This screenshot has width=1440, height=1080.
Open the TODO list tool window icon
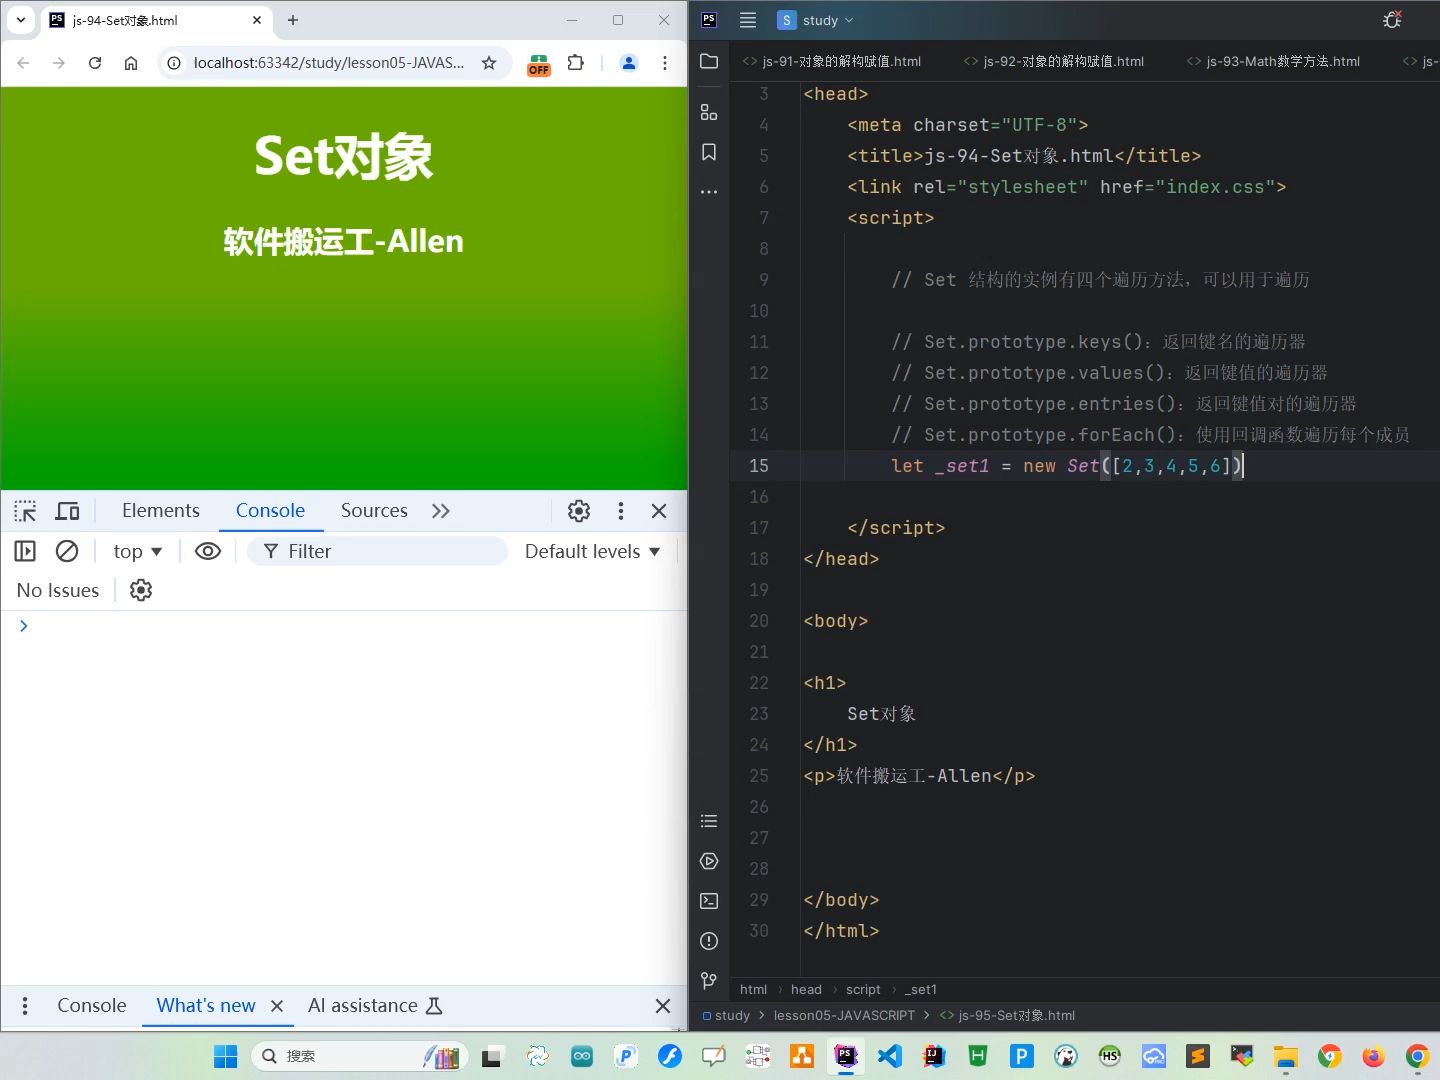pos(709,821)
